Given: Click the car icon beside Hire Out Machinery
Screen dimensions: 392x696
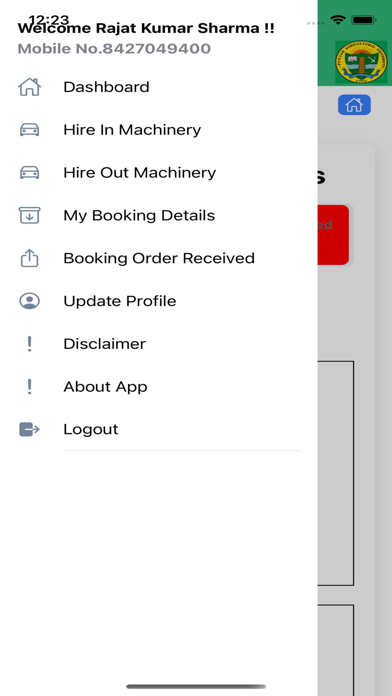Looking at the screenshot, I should coord(29,173).
